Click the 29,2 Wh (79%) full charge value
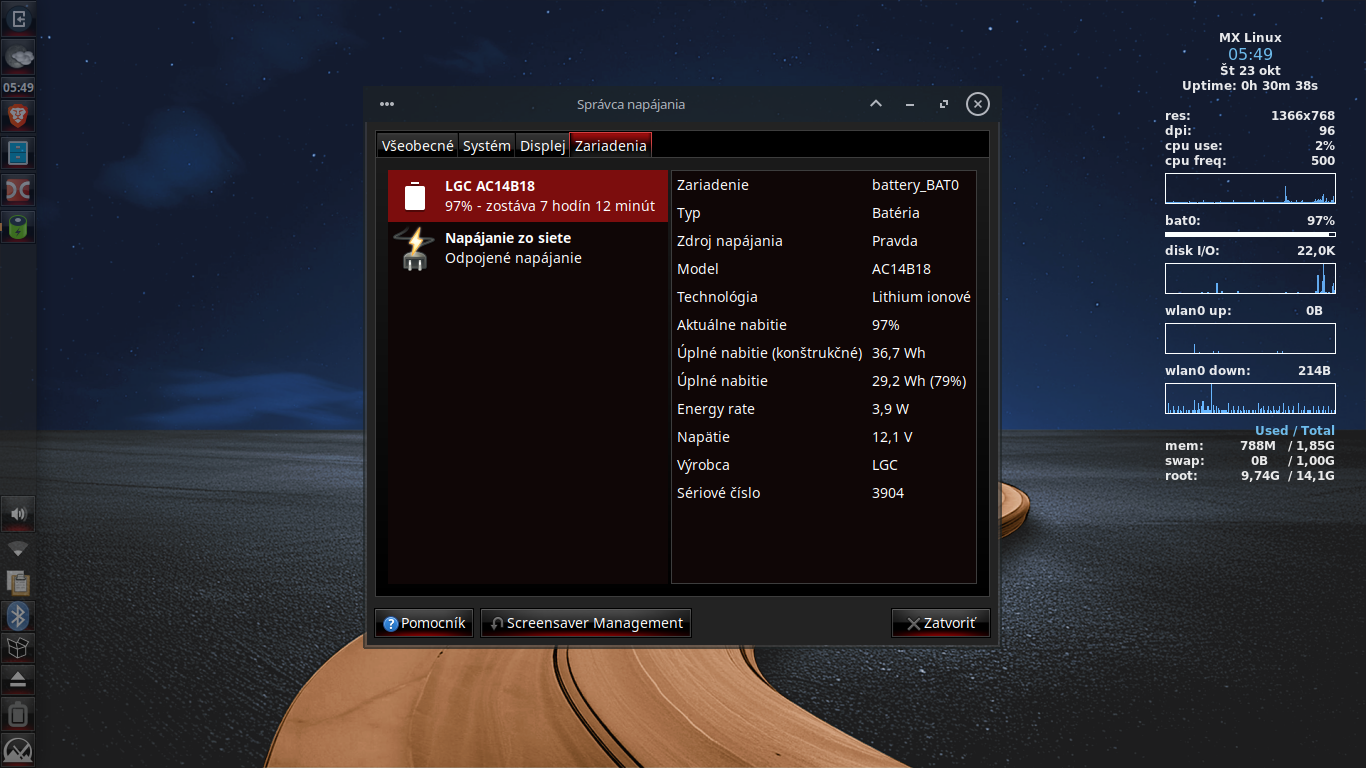 (919, 381)
